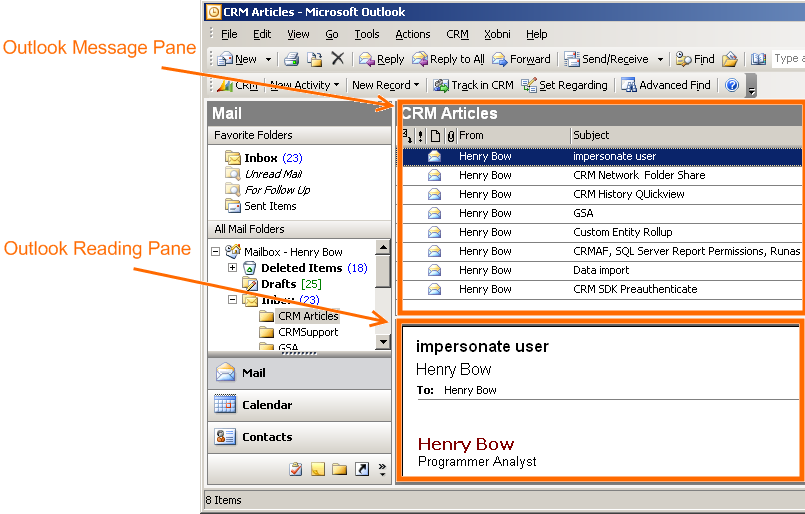Open Shortcuts icon in navigation strip

coord(362,468)
